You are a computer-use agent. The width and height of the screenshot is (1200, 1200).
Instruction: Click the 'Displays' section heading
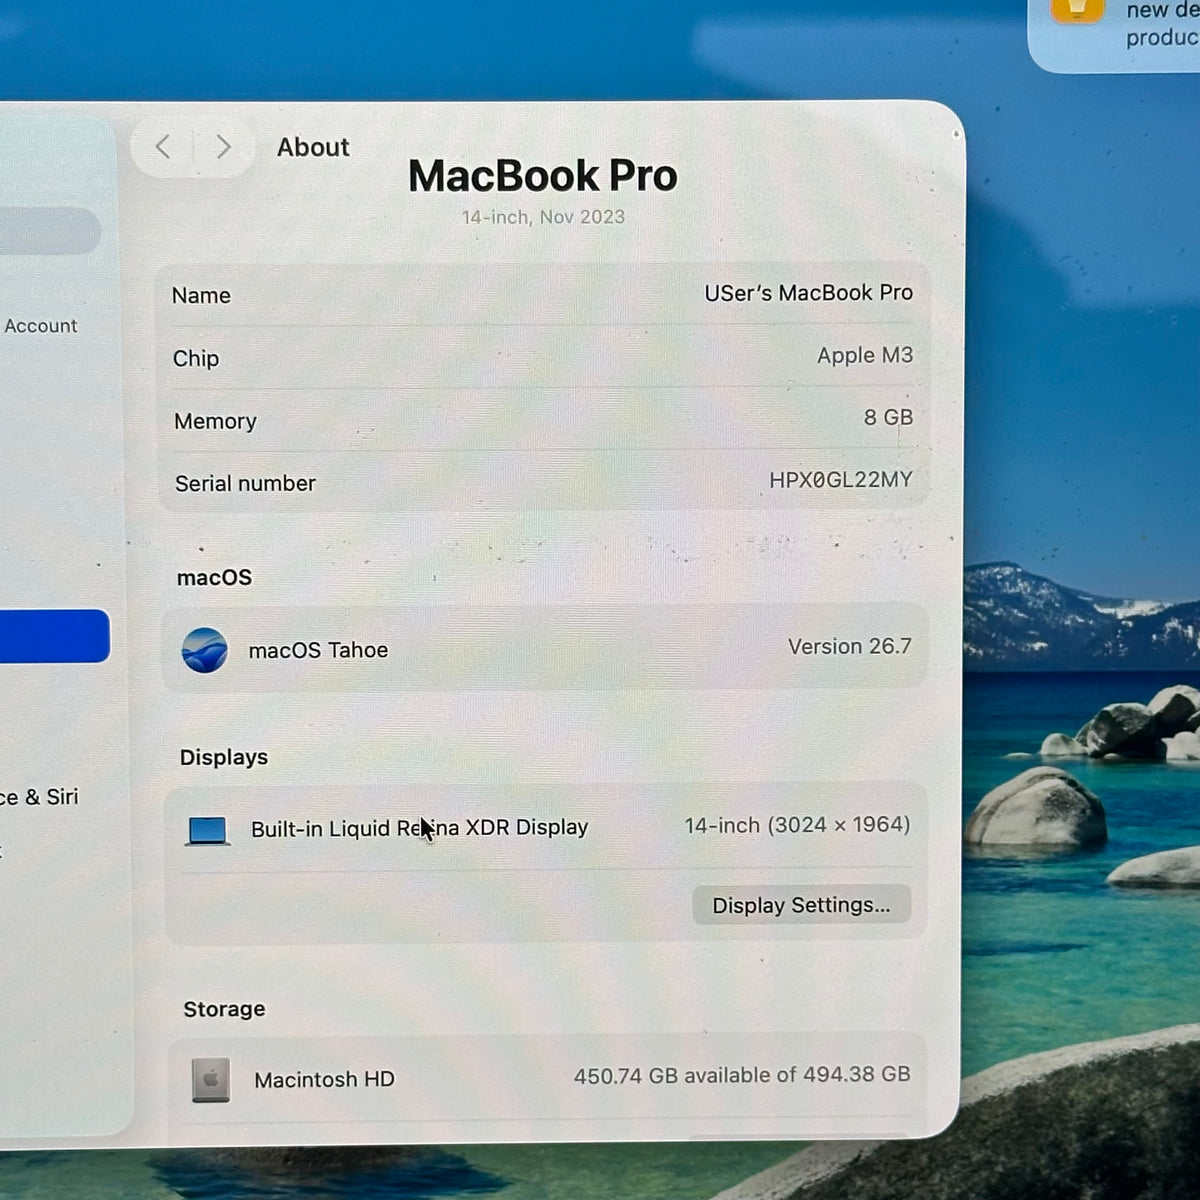point(224,757)
